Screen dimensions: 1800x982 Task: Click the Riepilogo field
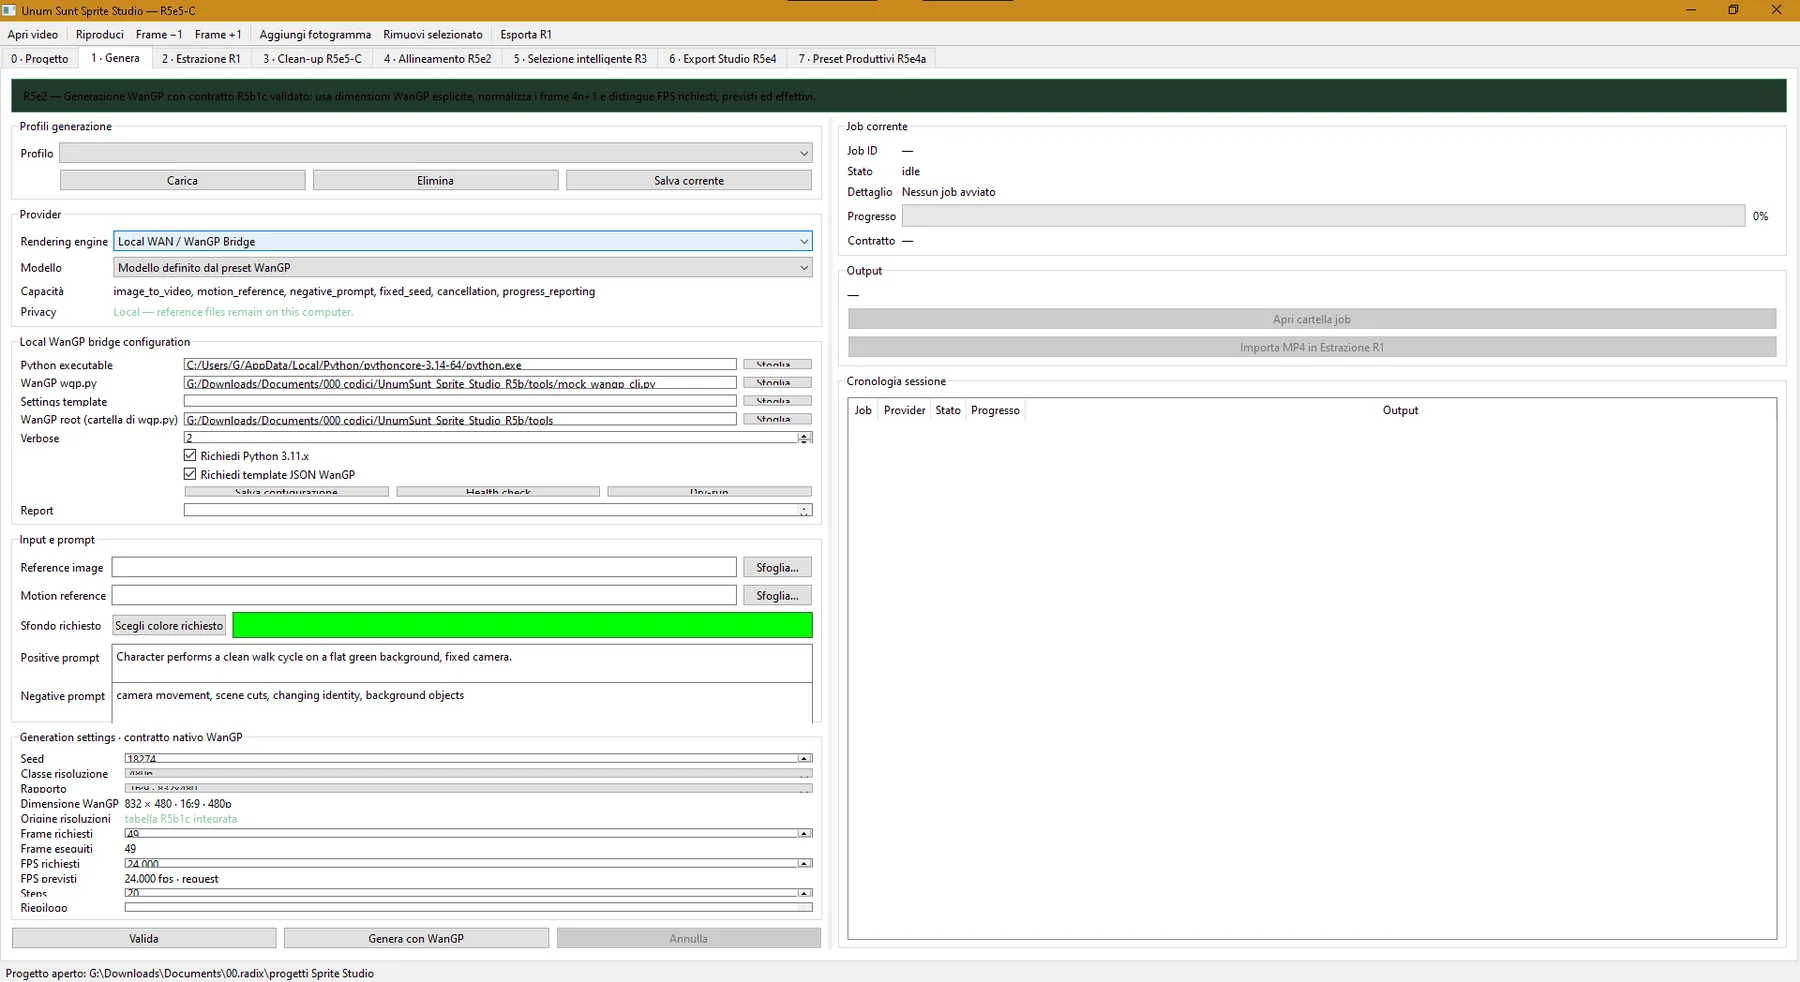[x=468, y=907]
